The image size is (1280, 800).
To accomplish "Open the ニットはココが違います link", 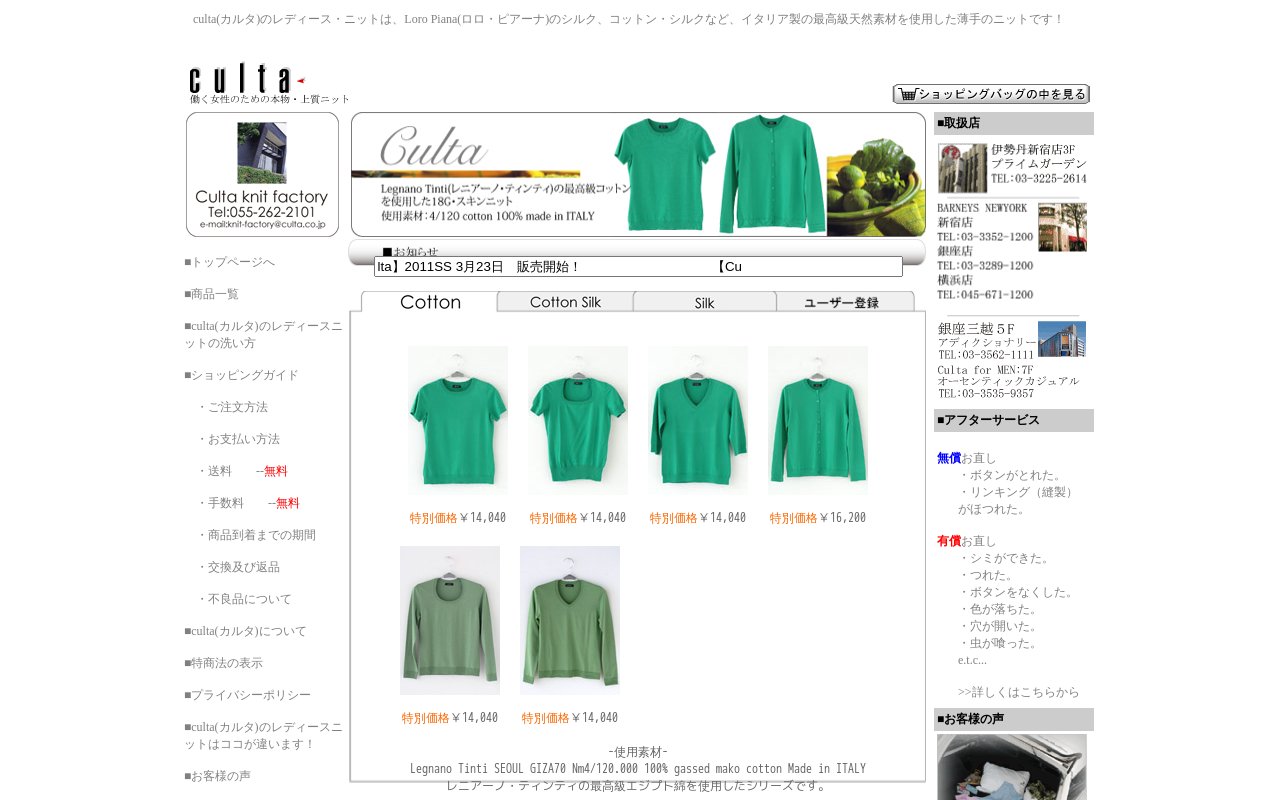I will [x=263, y=736].
